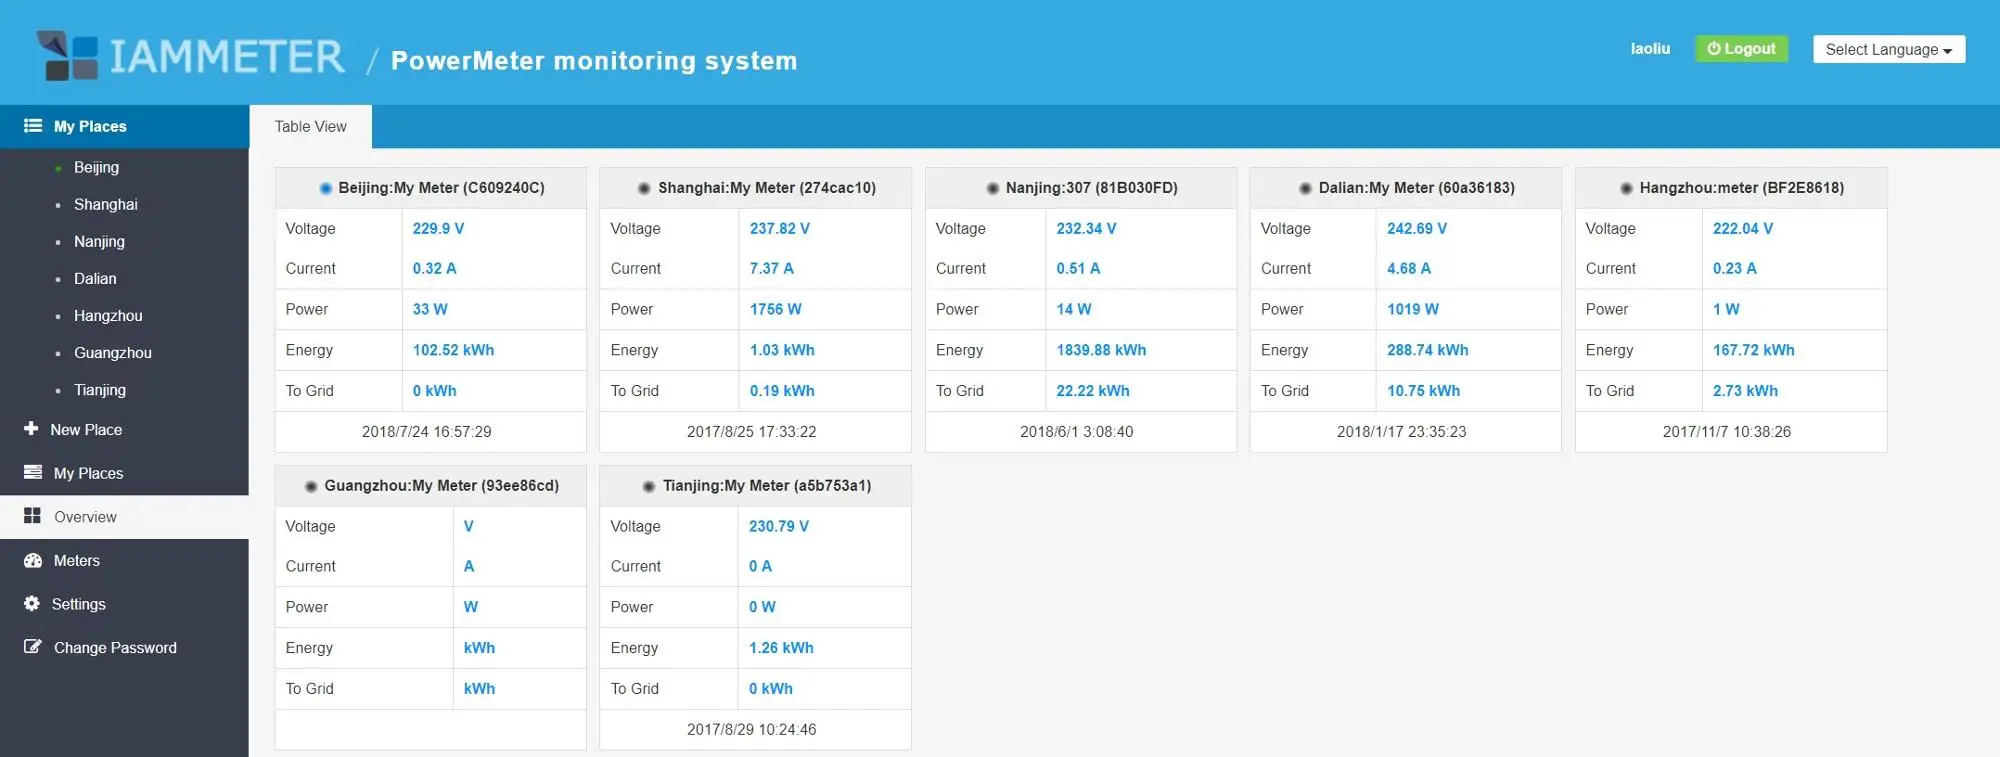
Task: Click the plus icon beside New Place
Action: pyautogui.click(x=31, y=428)
